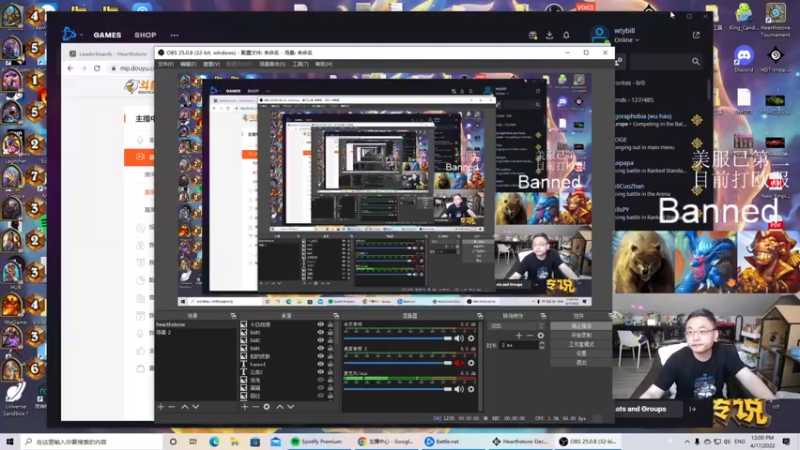Add a new scene with plus button

(161, 407)
